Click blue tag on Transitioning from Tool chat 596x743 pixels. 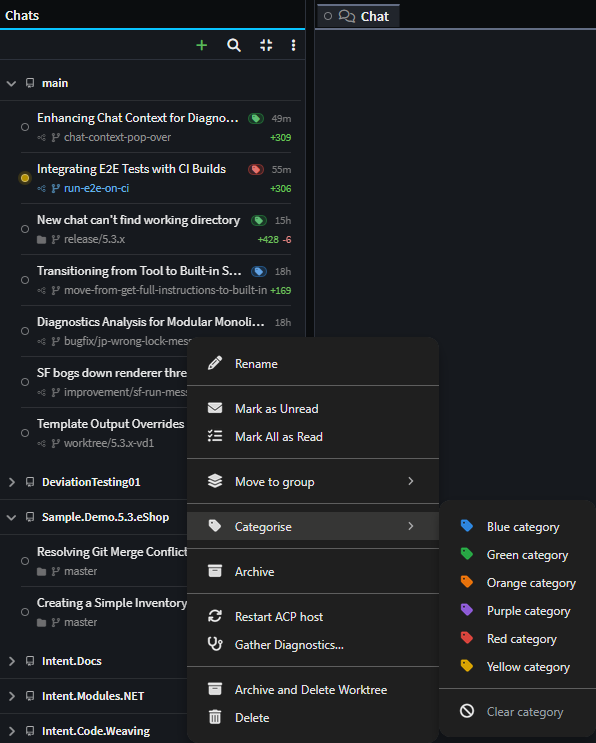click(259, 272)
